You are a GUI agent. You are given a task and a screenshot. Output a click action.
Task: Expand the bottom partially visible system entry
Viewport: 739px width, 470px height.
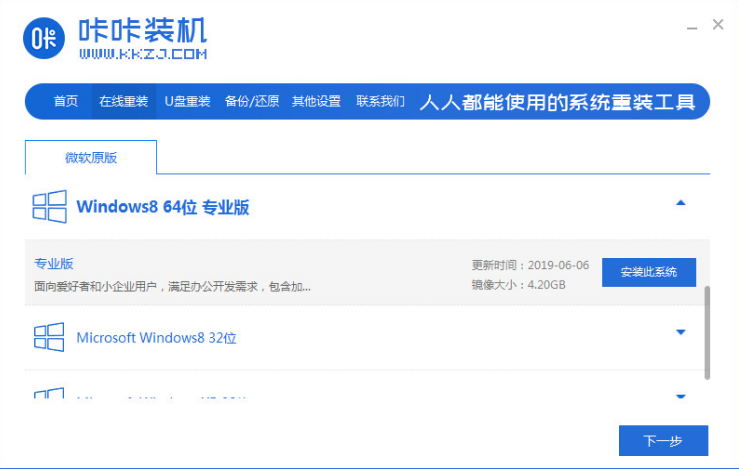(681, 396)
